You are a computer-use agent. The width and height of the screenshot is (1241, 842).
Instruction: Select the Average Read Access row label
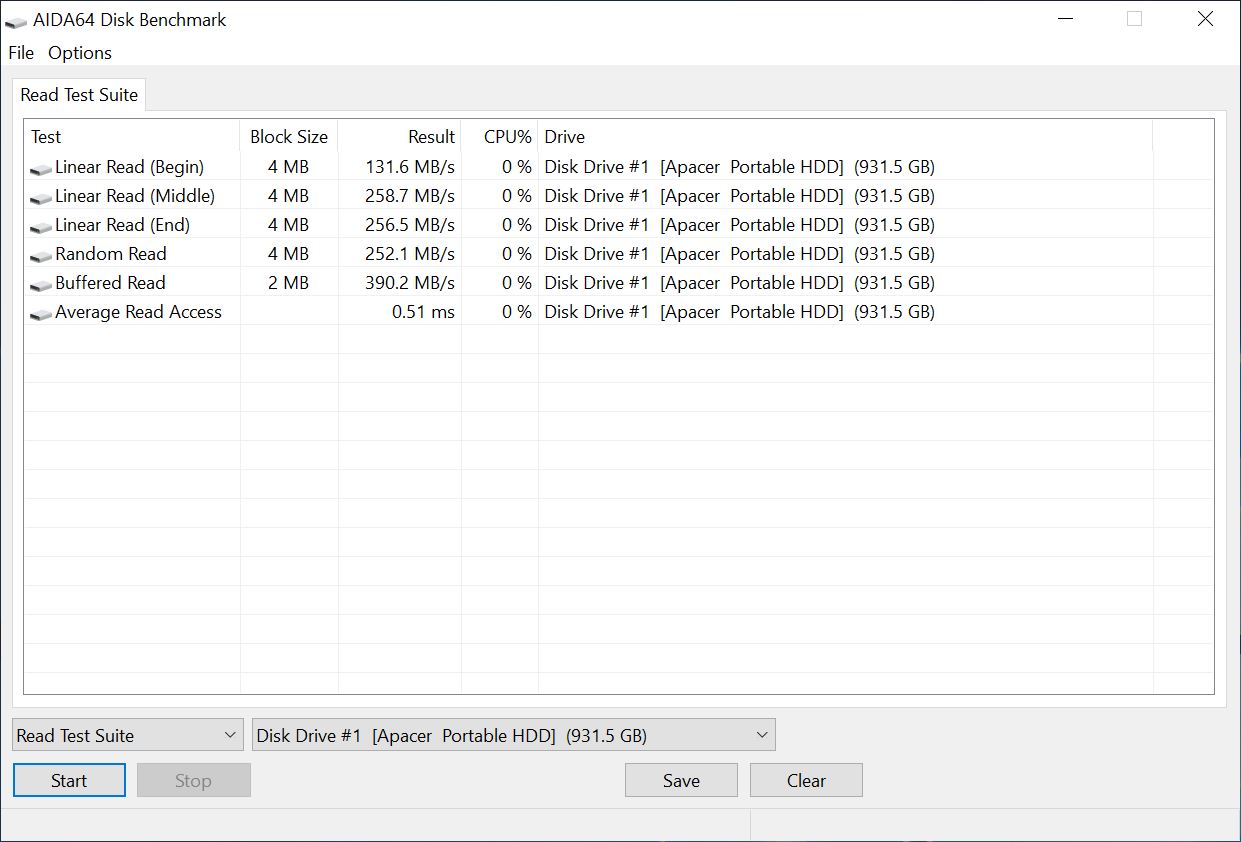138,312
